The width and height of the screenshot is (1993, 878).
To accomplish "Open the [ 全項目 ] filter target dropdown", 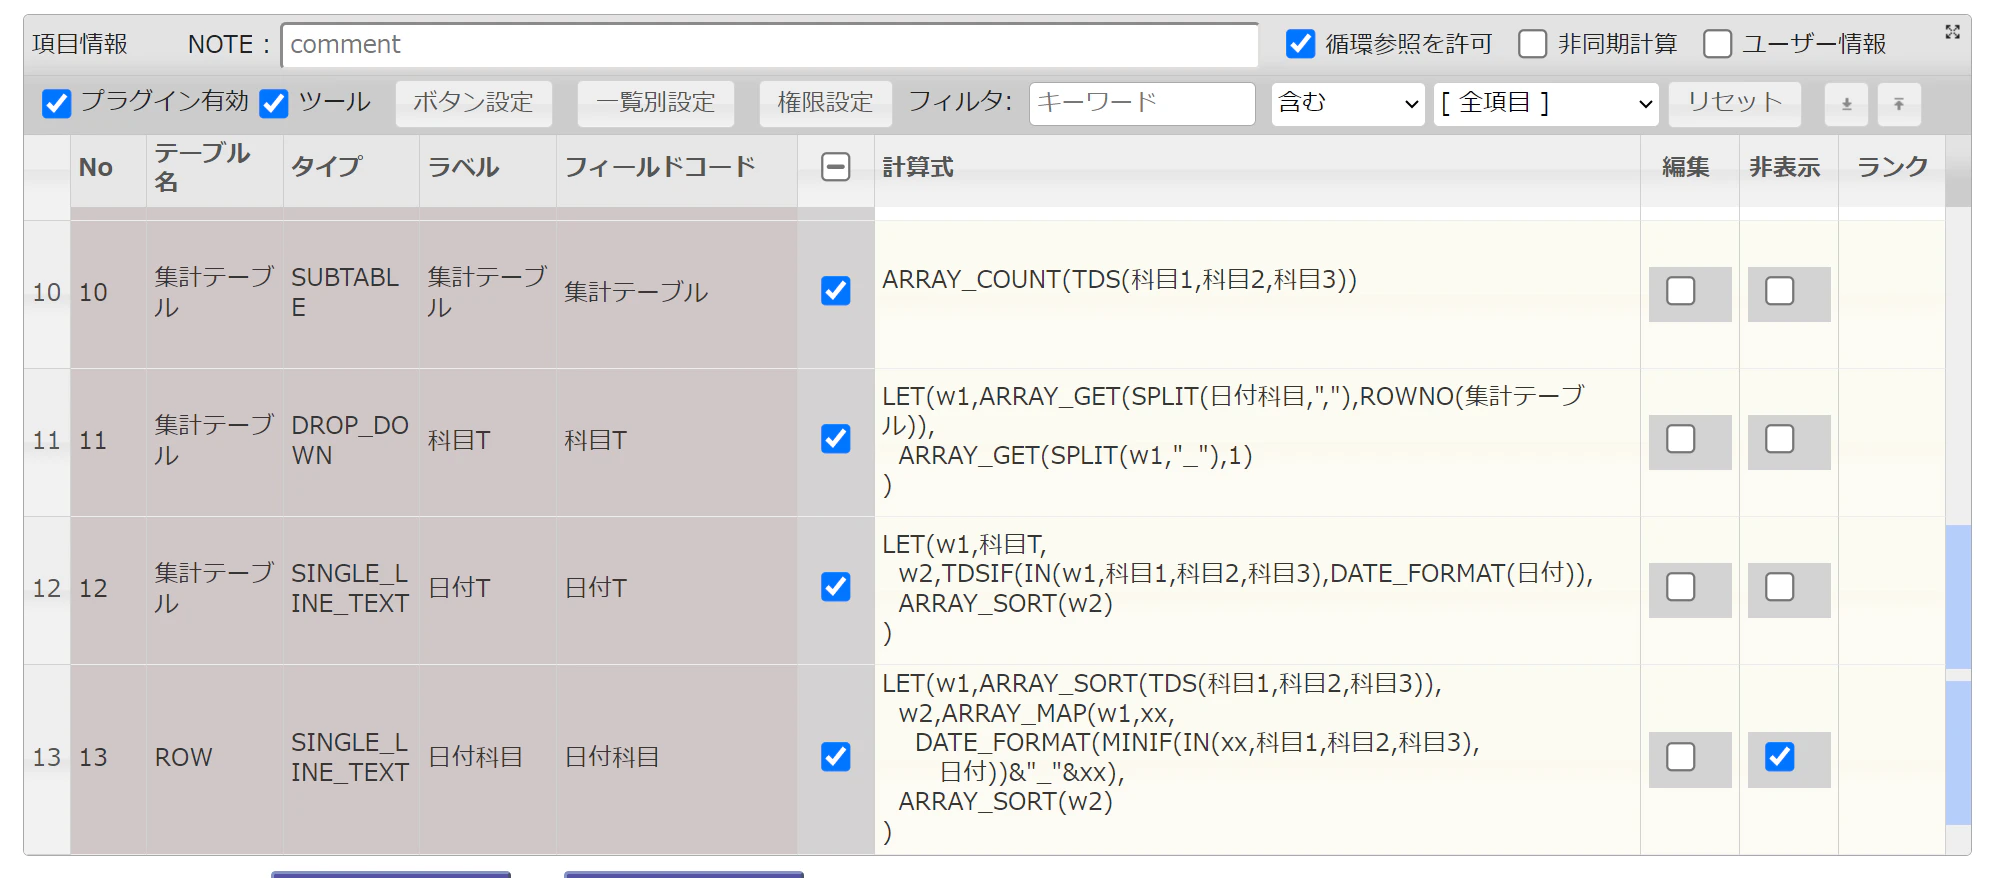I will click(1546, 103).
